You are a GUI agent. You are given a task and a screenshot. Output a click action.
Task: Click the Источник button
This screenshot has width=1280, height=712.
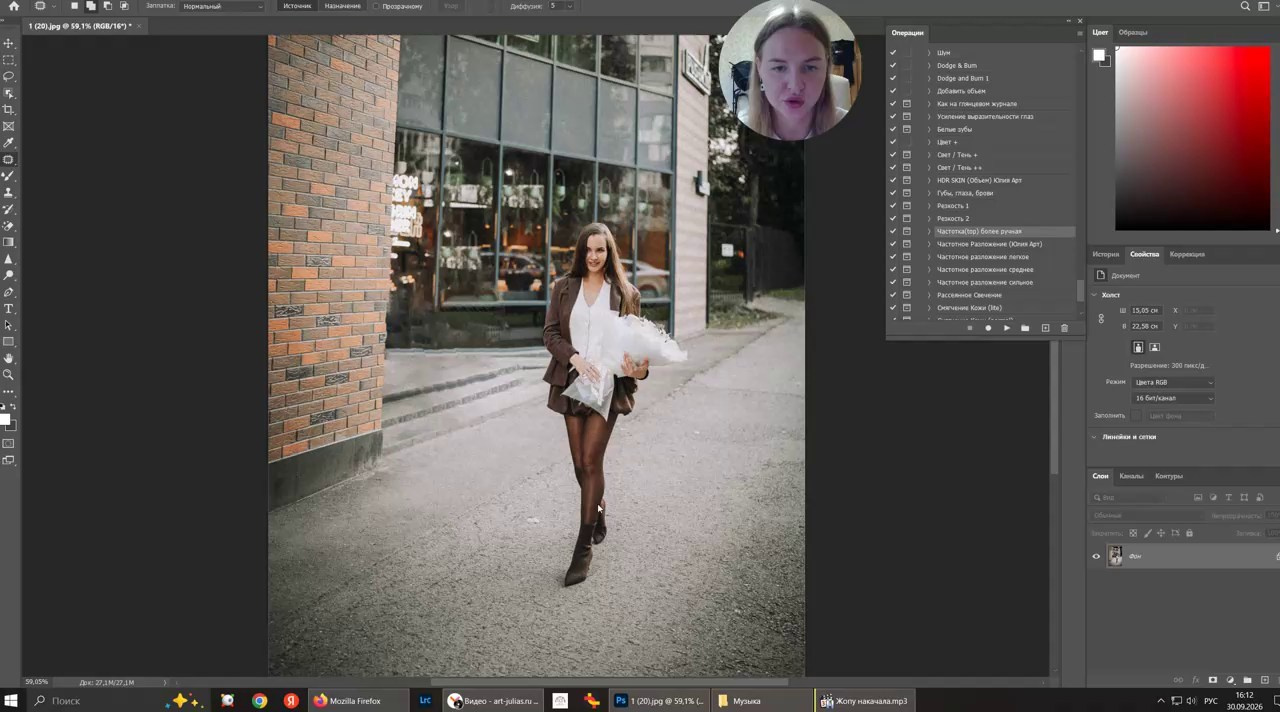297,6
